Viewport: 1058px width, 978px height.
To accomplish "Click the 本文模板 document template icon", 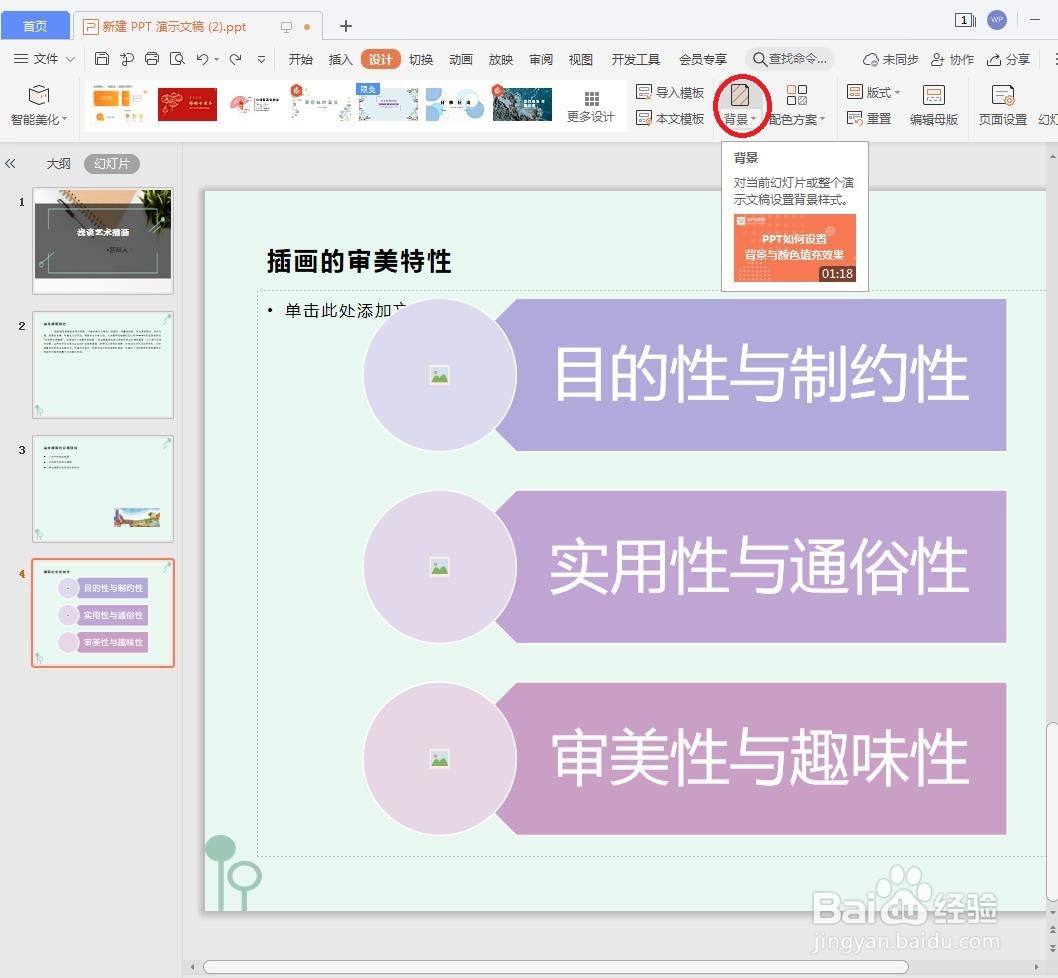I will tap(670, 118).
